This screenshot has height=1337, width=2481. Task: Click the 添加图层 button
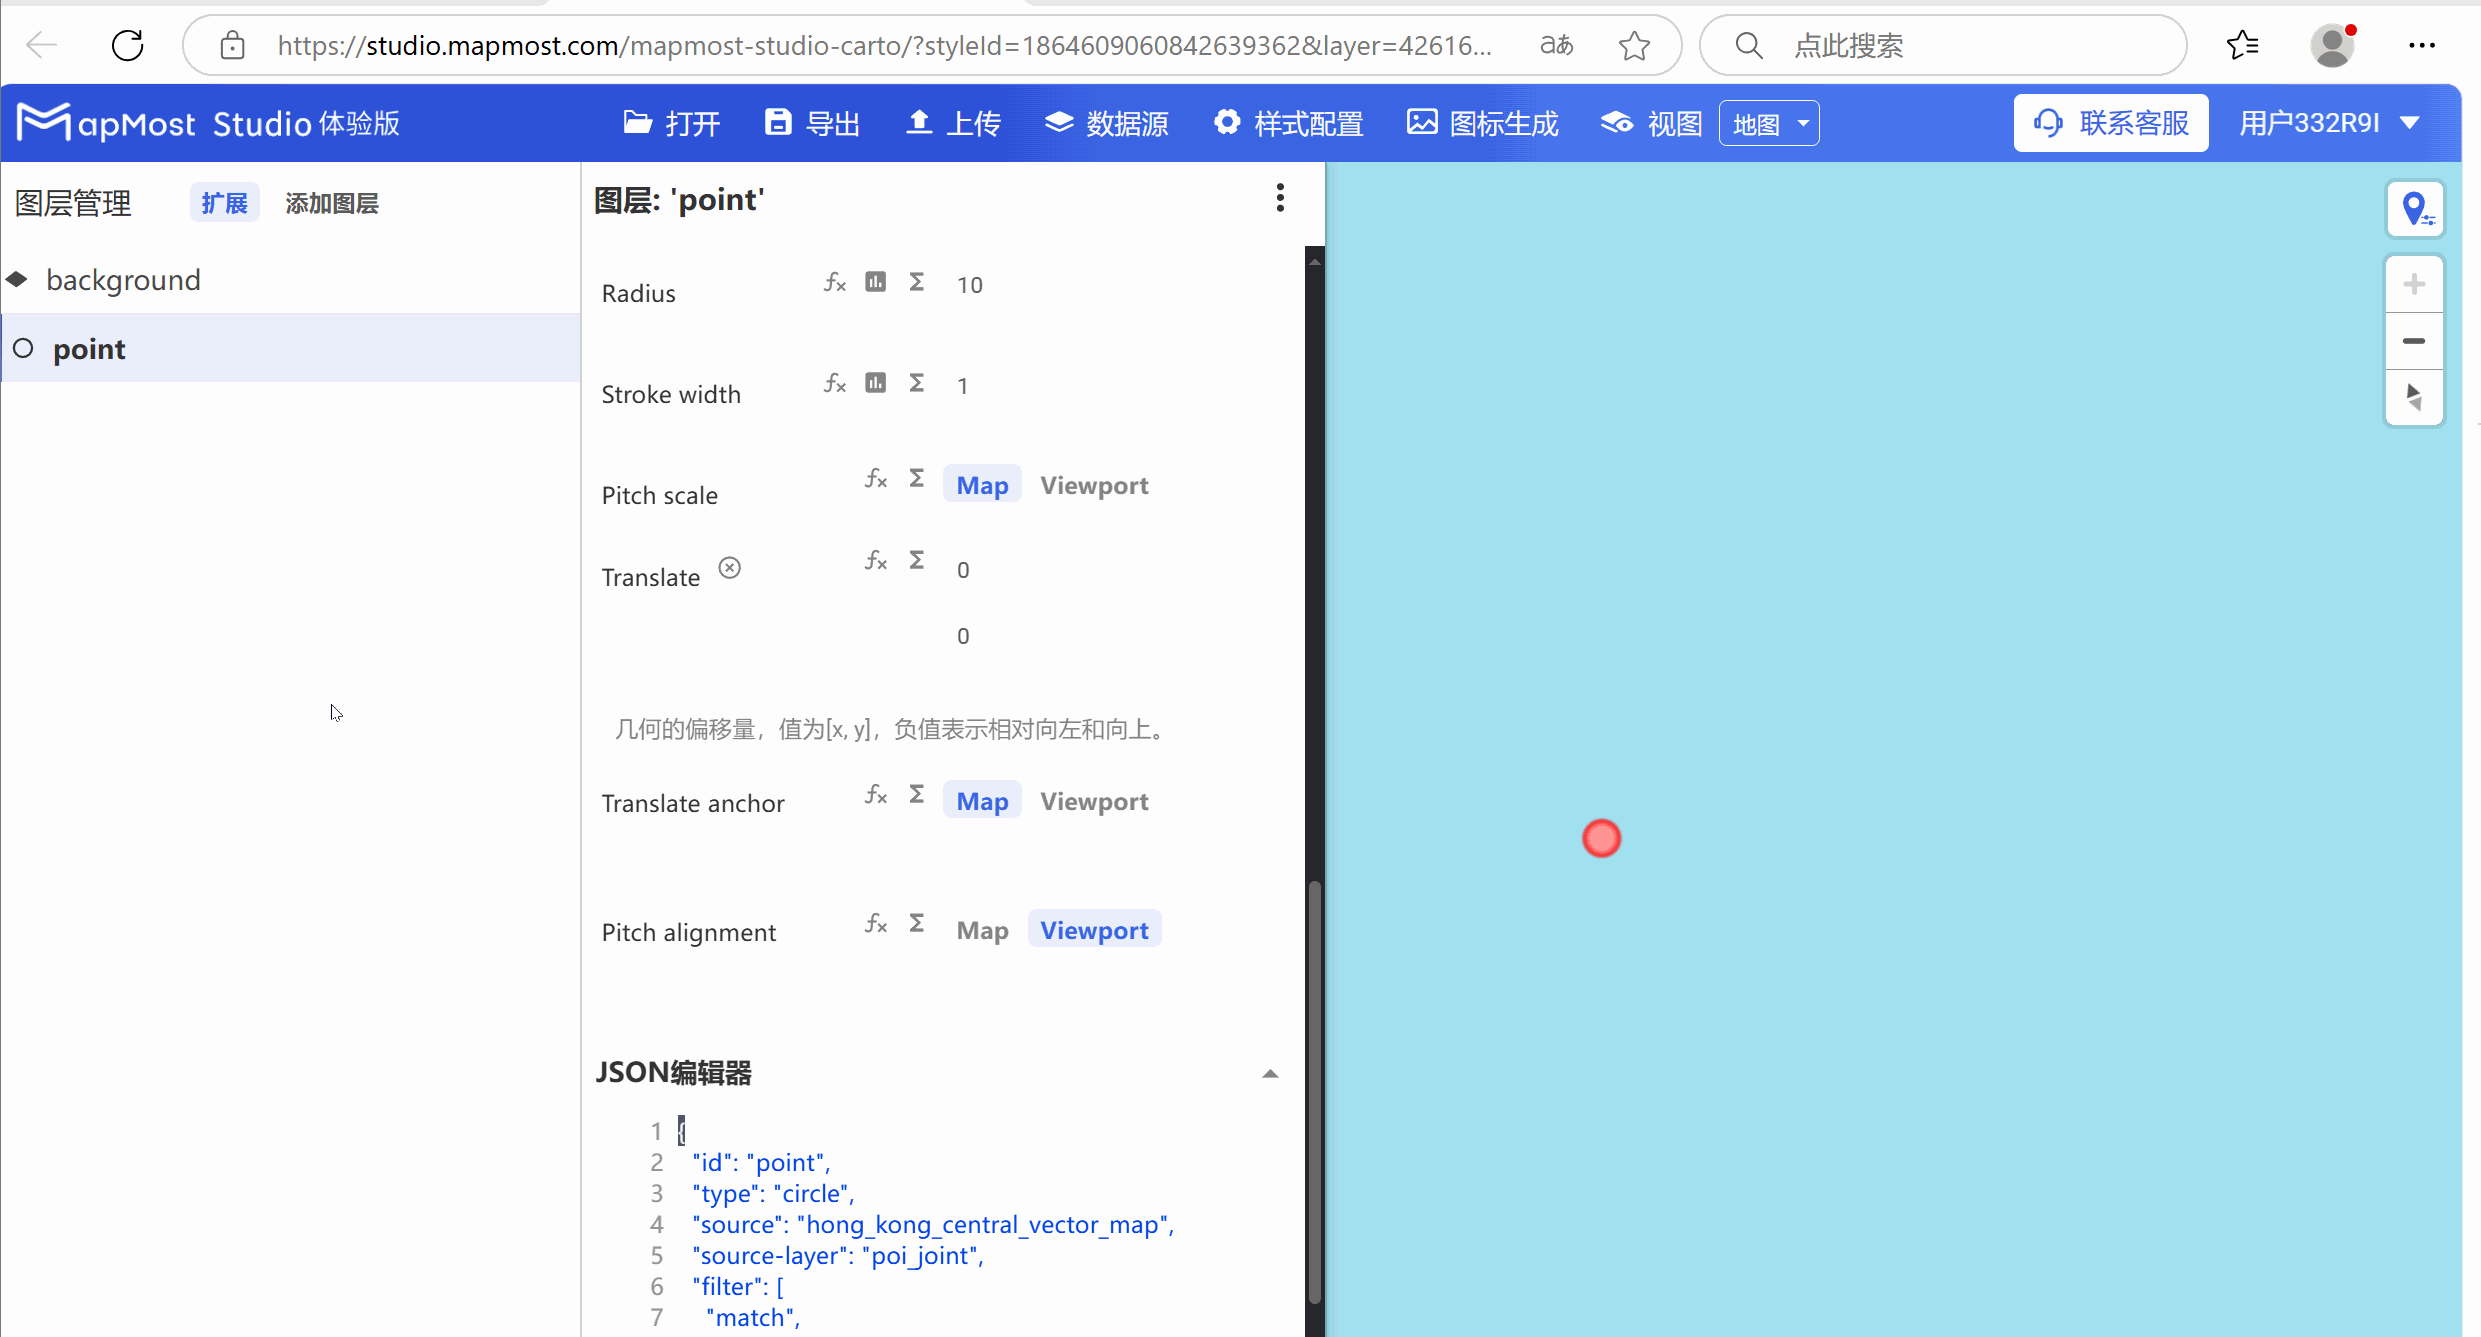(331, 203)
